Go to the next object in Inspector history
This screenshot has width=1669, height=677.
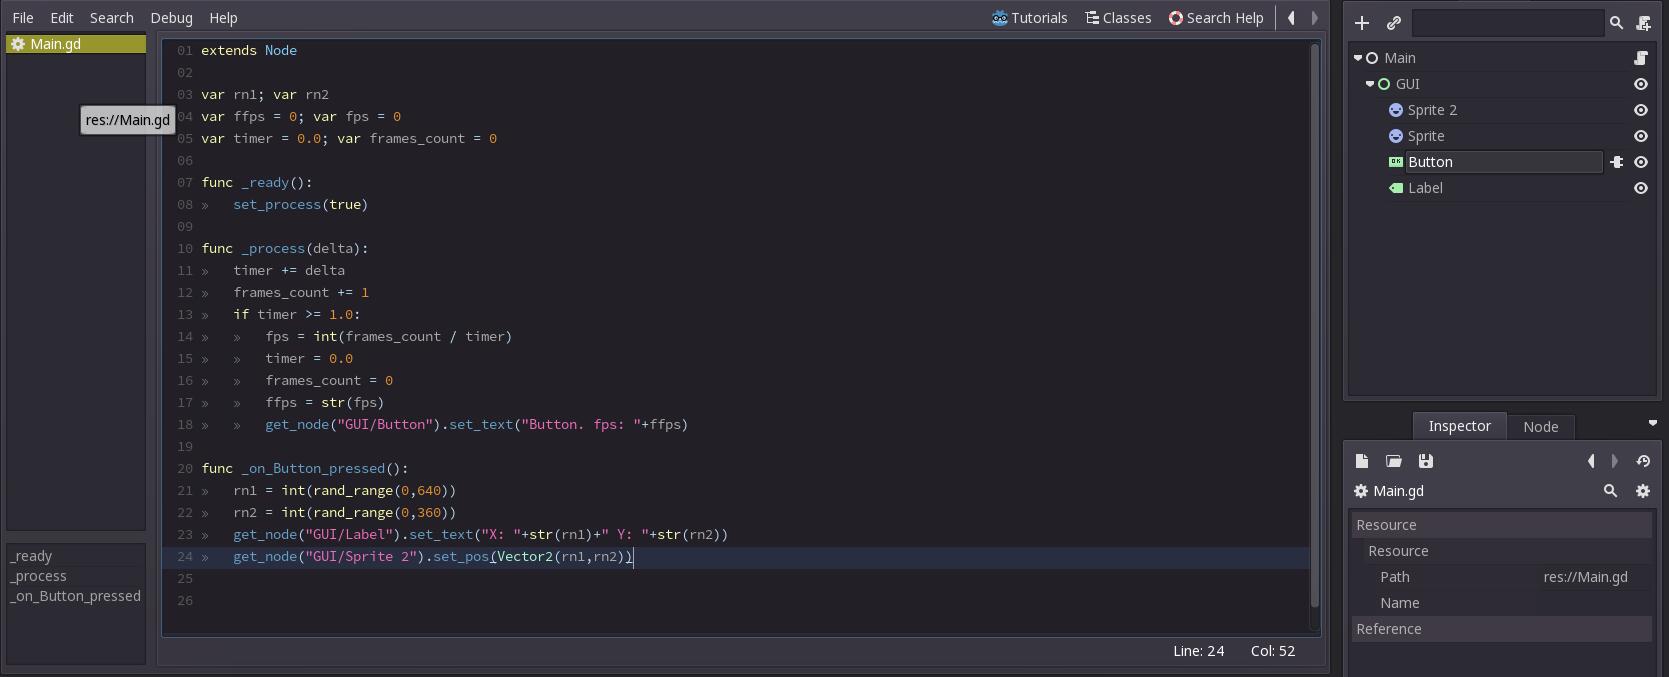click(1615, 461)
